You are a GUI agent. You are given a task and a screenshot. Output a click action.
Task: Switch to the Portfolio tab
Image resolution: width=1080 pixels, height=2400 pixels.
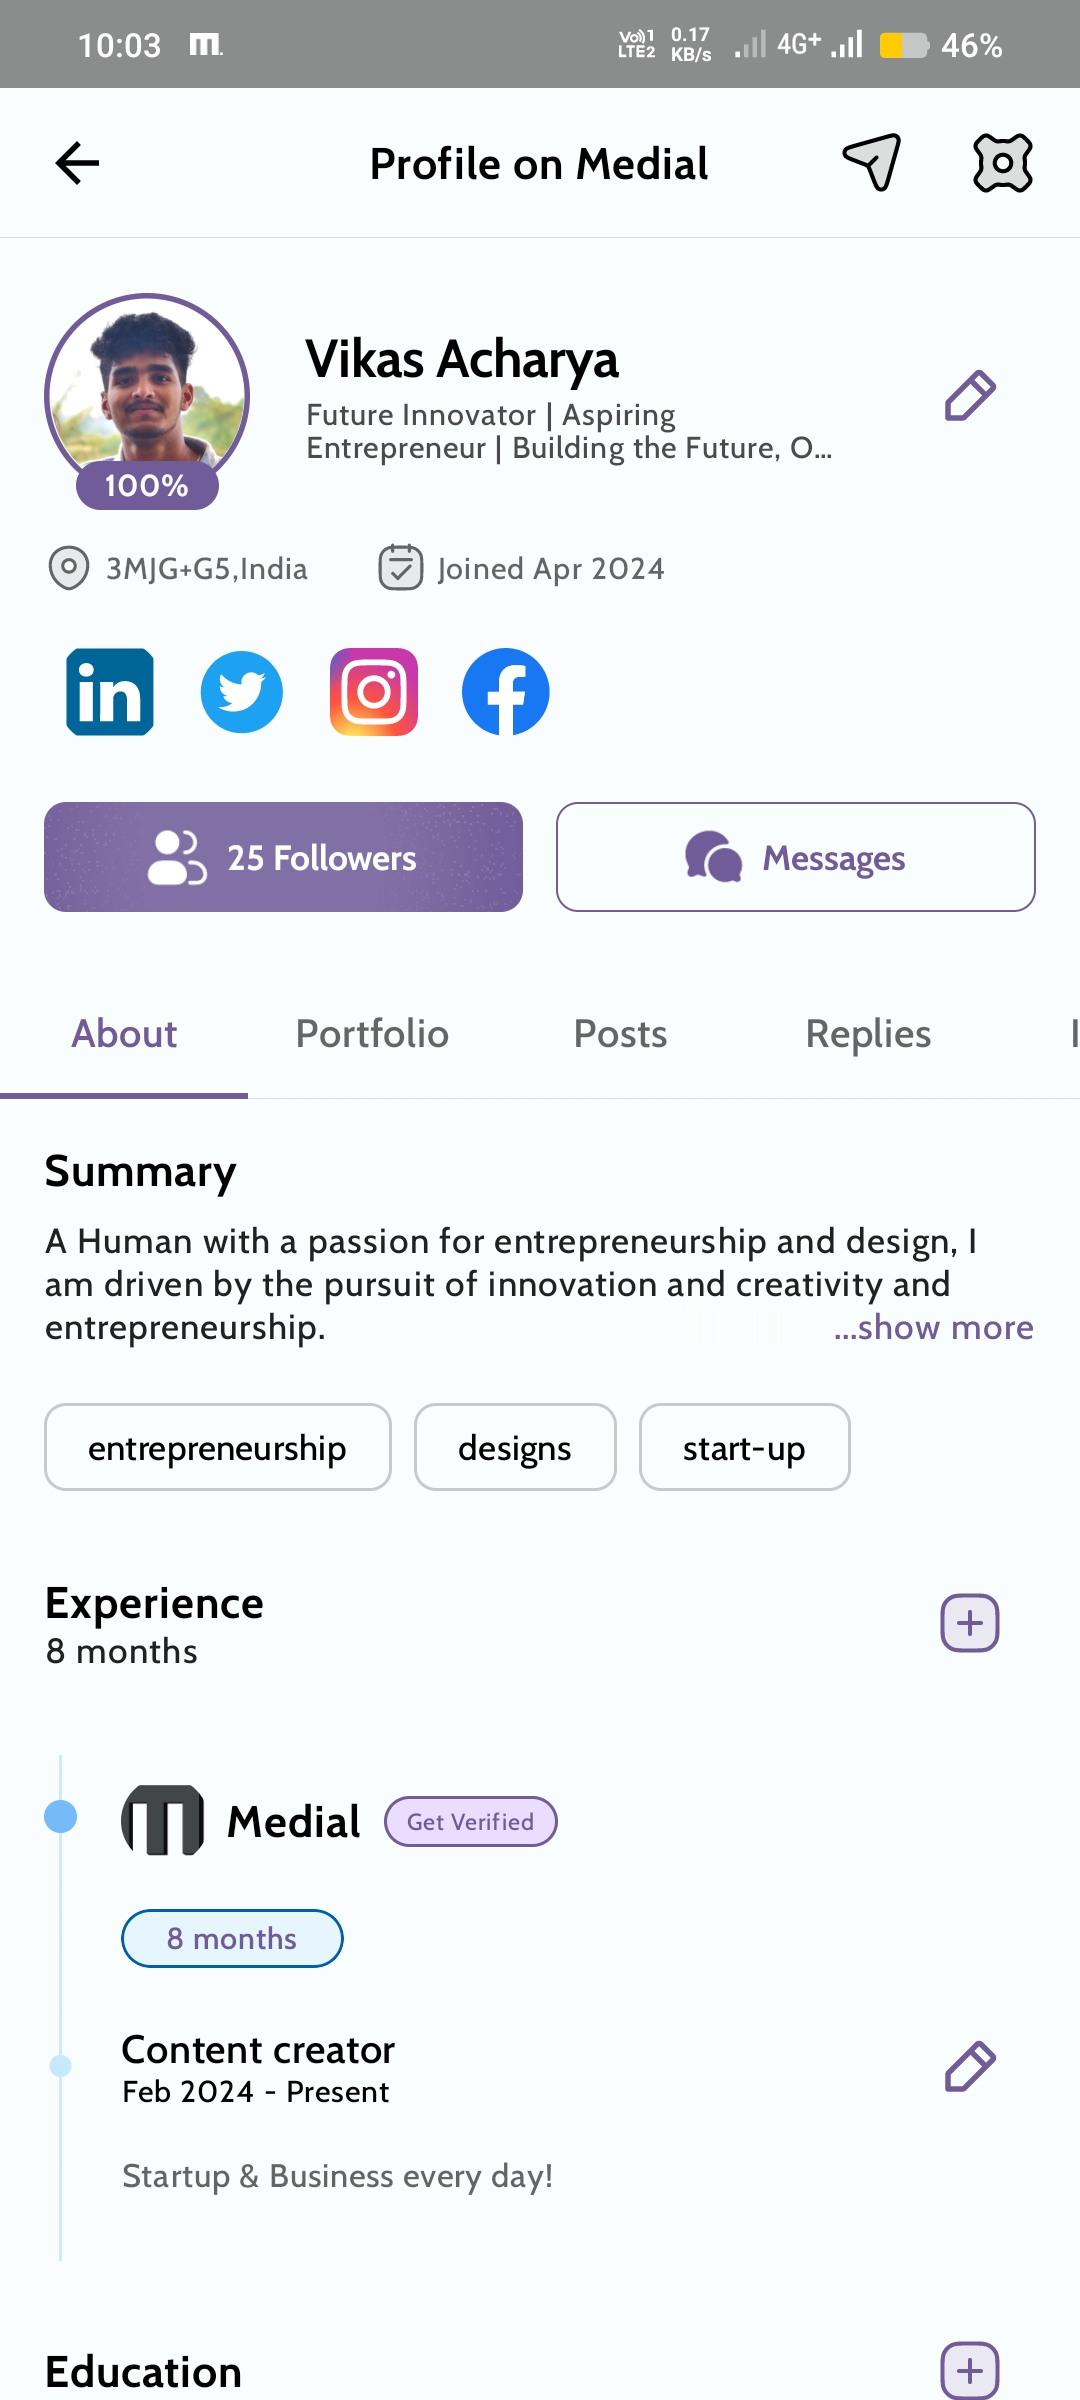tap(372, 1034)
